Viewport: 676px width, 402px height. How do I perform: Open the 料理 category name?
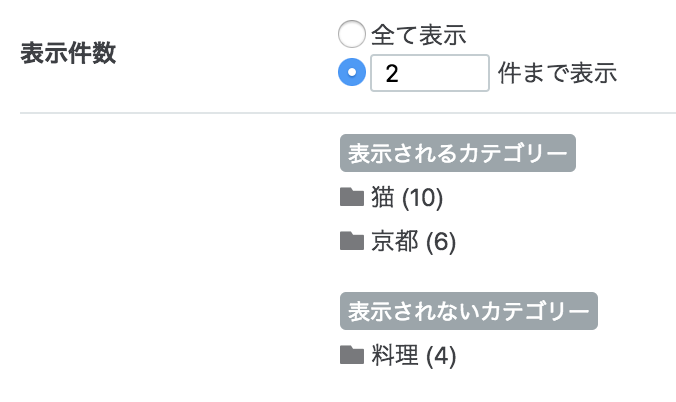[x=394, y=355]
